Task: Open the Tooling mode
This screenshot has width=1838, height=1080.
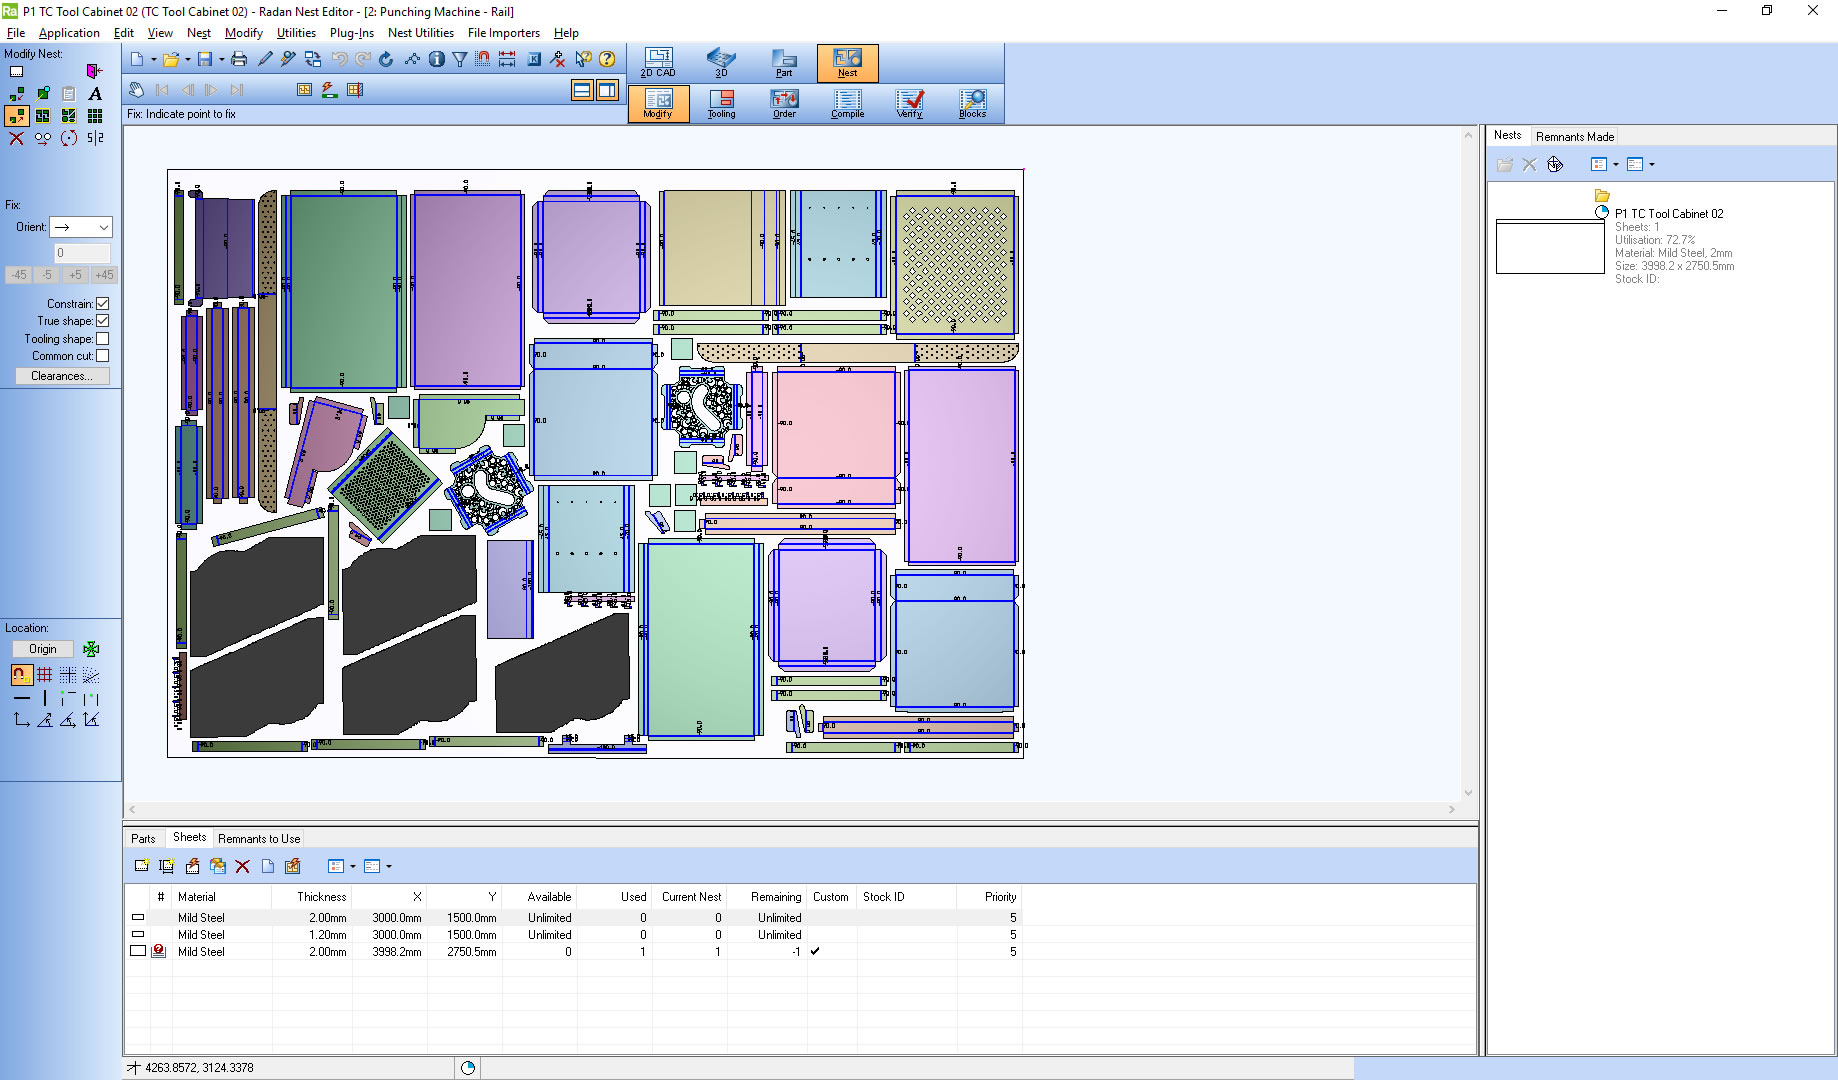Action: click(721, 103)
